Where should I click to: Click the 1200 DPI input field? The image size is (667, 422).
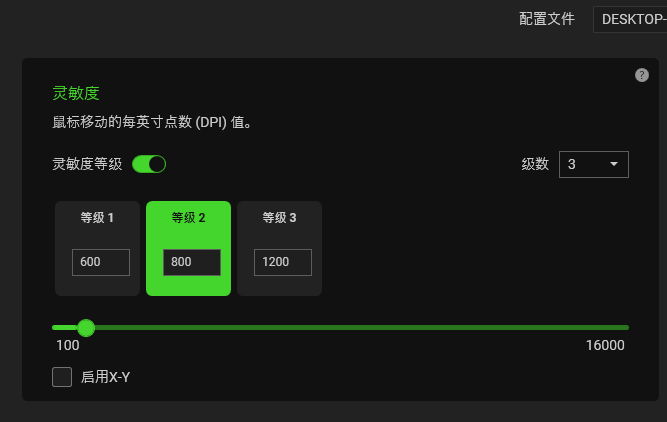coord(283,262)
